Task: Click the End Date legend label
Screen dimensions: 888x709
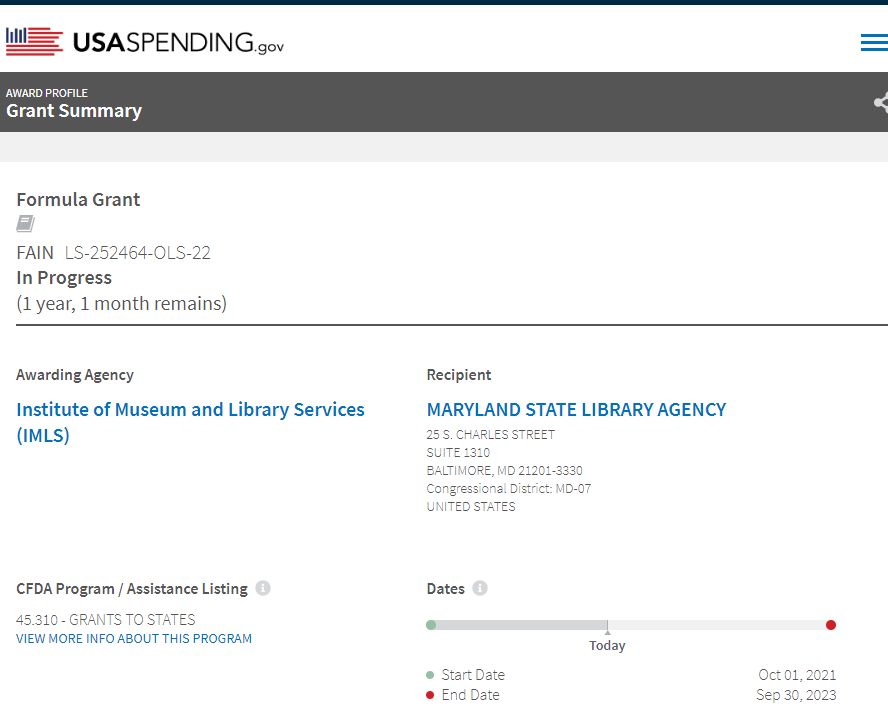Action: click(x=470, y=695)
